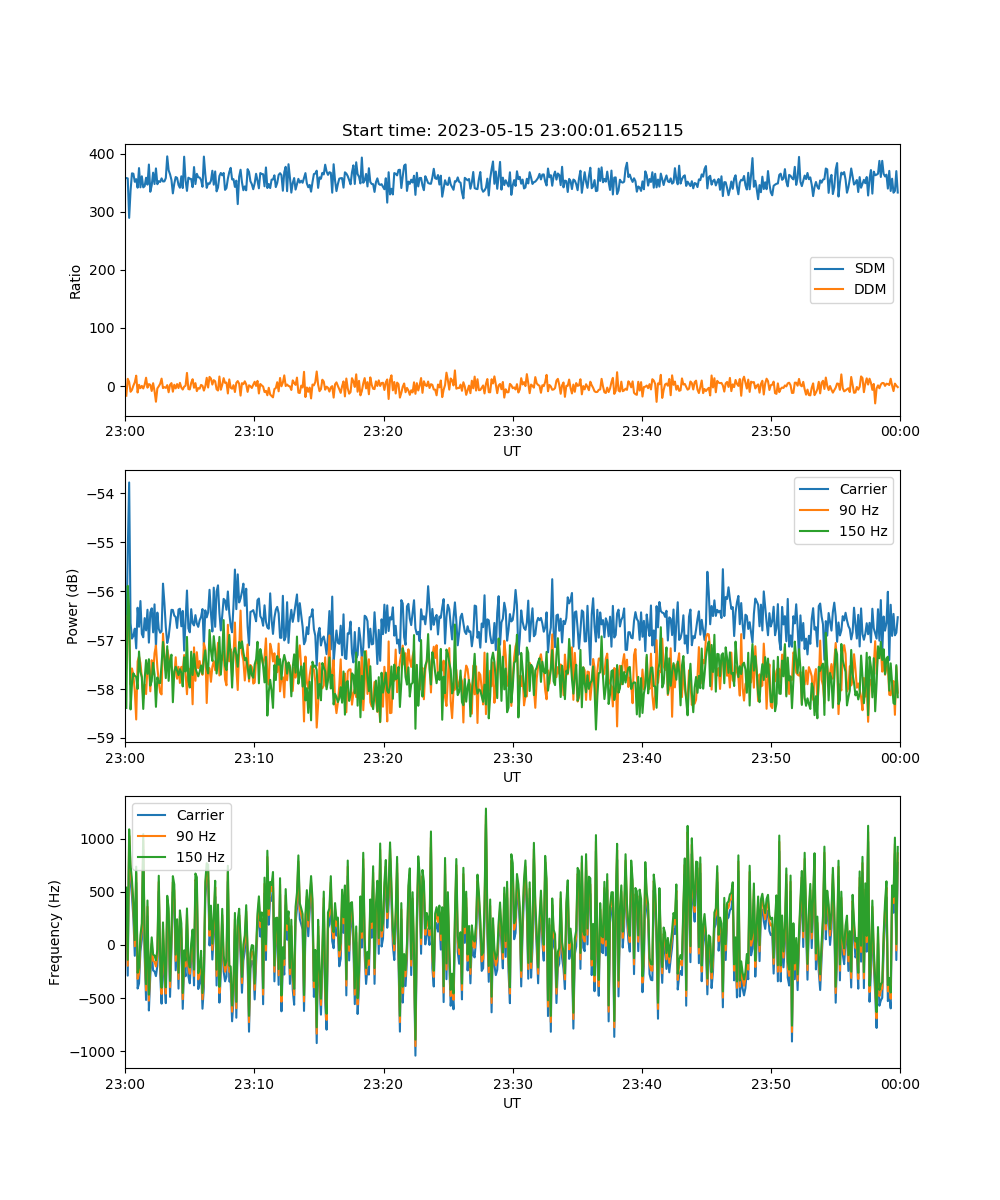Click the −59 tick on the Power axis
Viewport: 1000px width, 1200px height.
104,738
